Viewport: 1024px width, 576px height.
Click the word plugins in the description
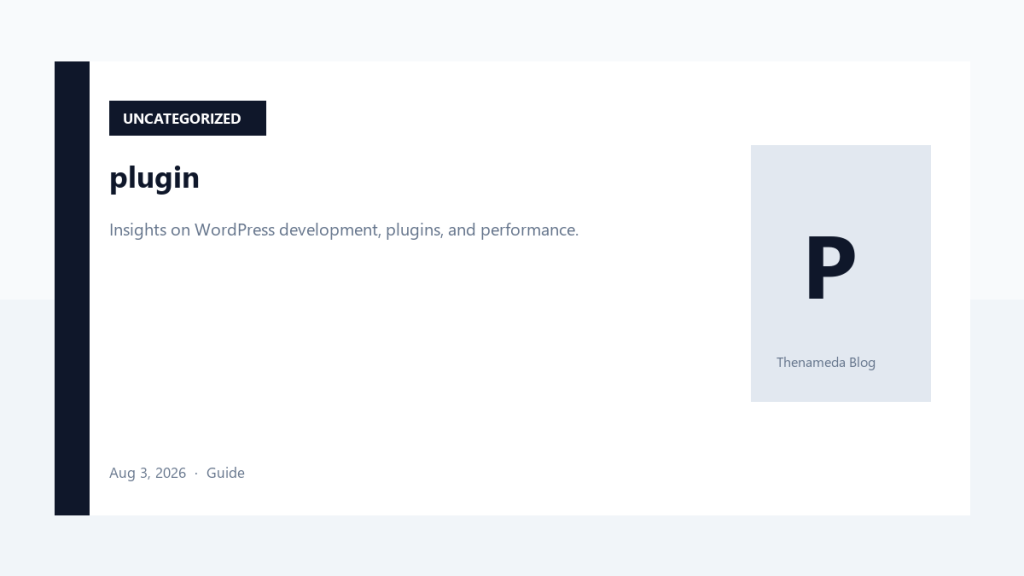click(414, 231)
